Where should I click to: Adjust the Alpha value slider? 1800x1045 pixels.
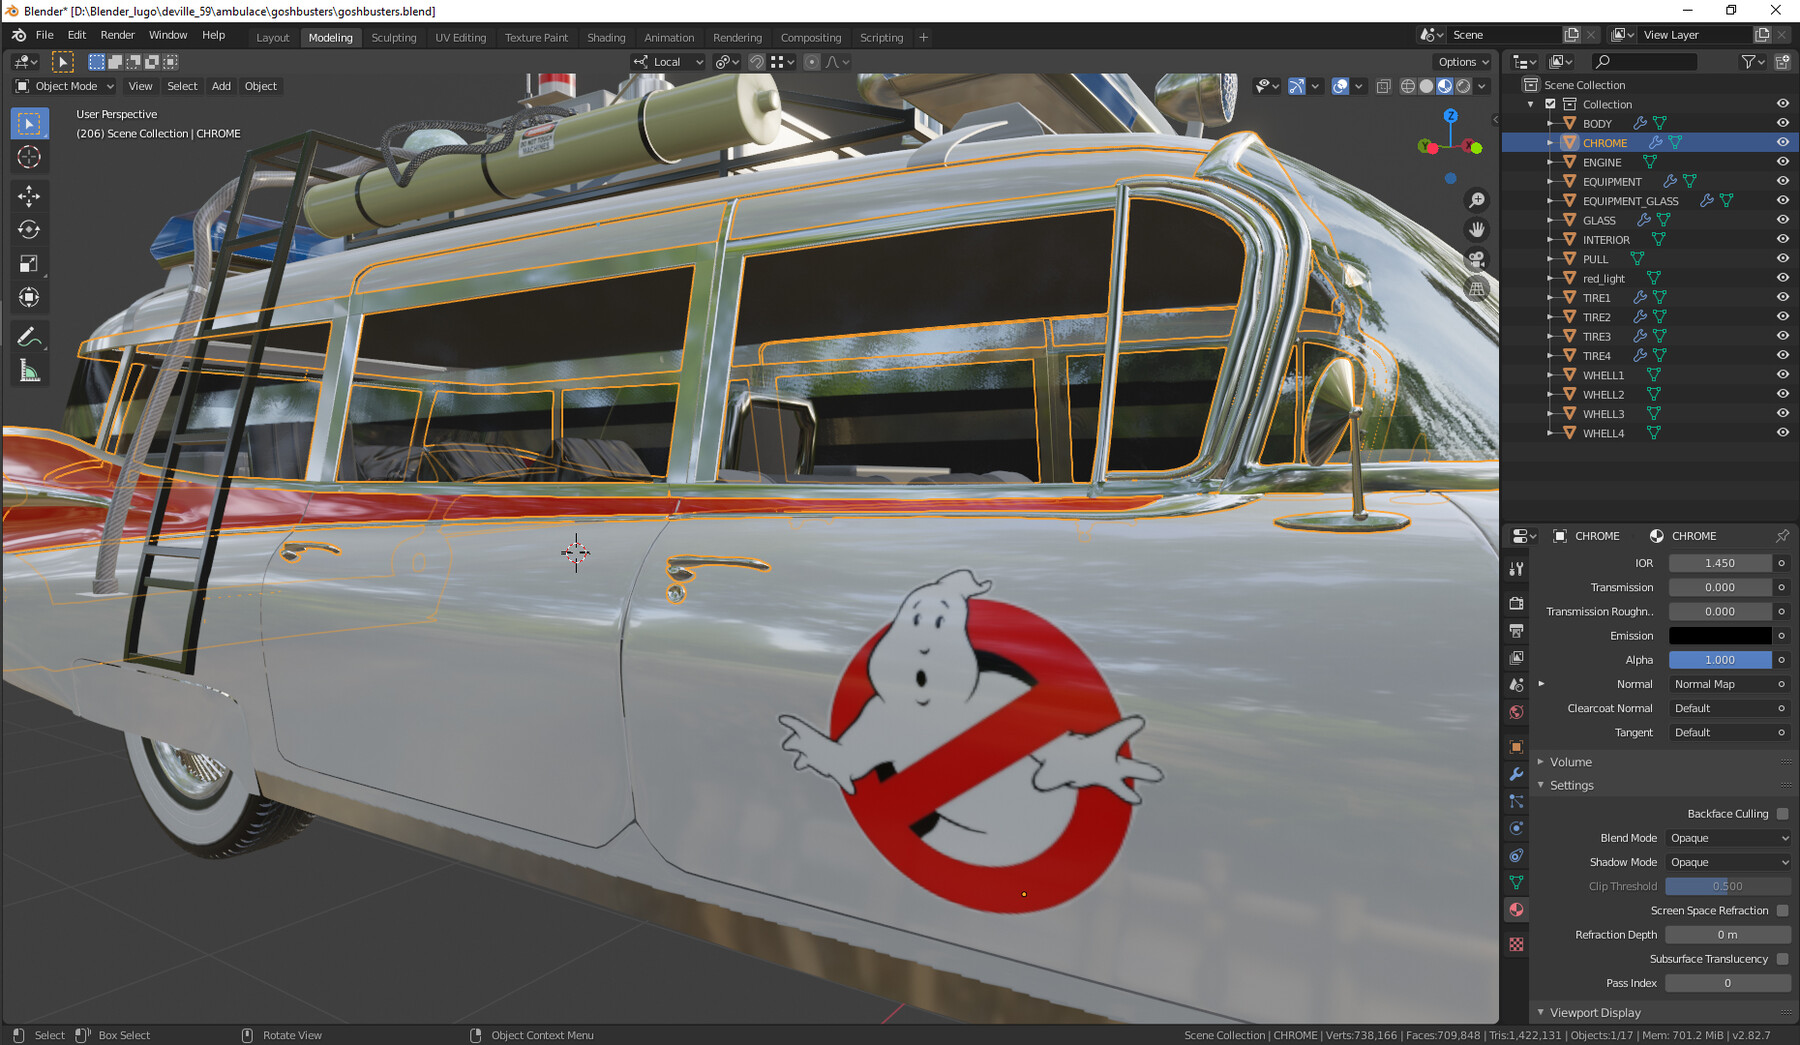click(1720, 660)
